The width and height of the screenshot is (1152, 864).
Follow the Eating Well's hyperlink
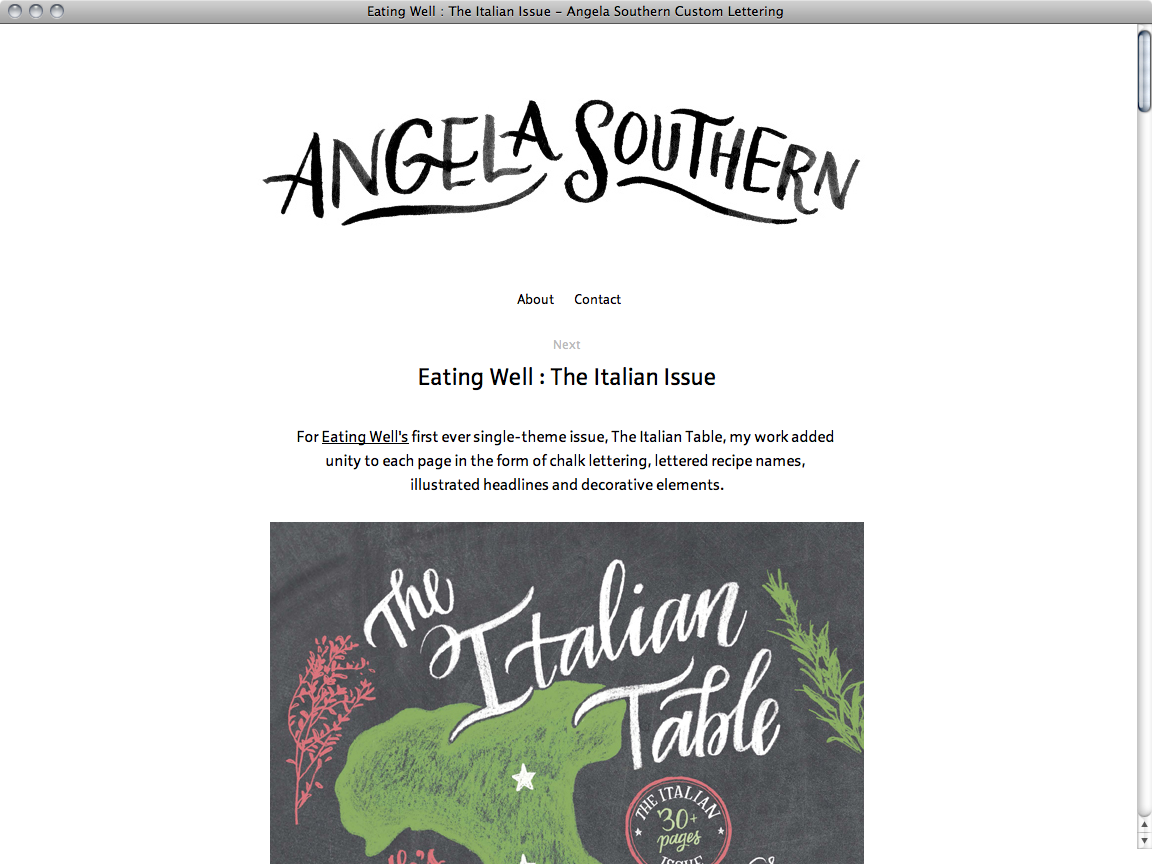[x=364, y=436]
